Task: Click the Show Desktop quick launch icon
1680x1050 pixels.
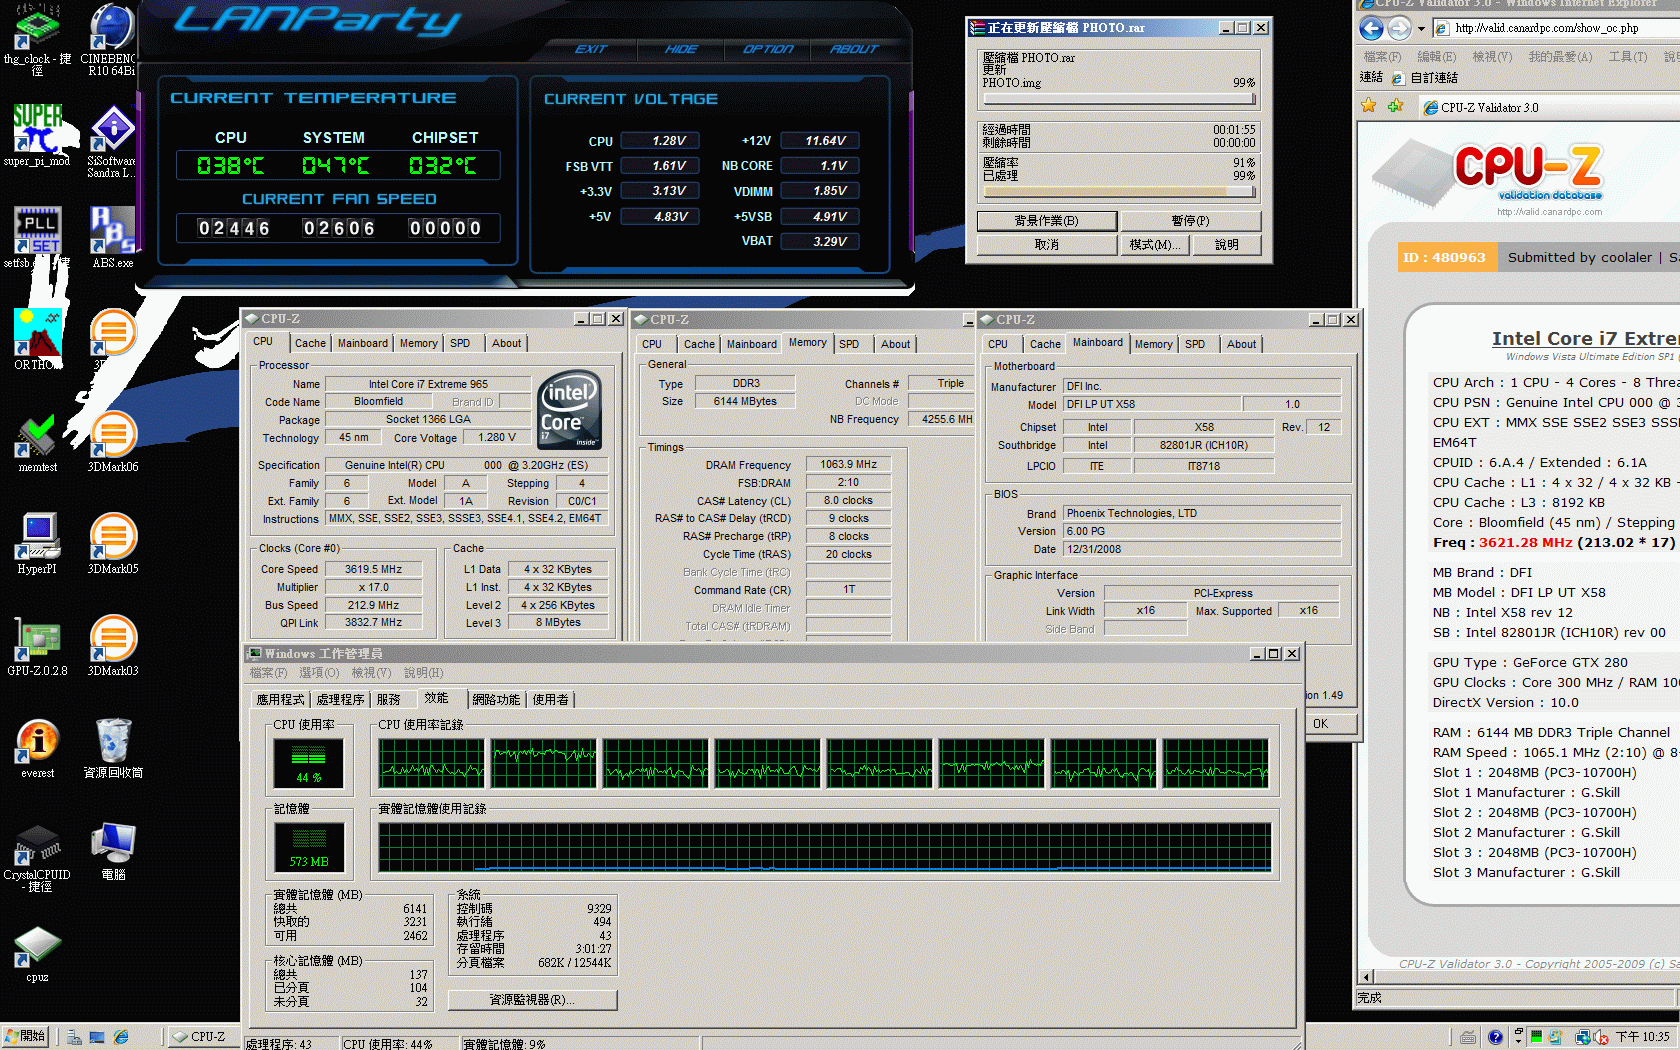Action: point(97,1037)
